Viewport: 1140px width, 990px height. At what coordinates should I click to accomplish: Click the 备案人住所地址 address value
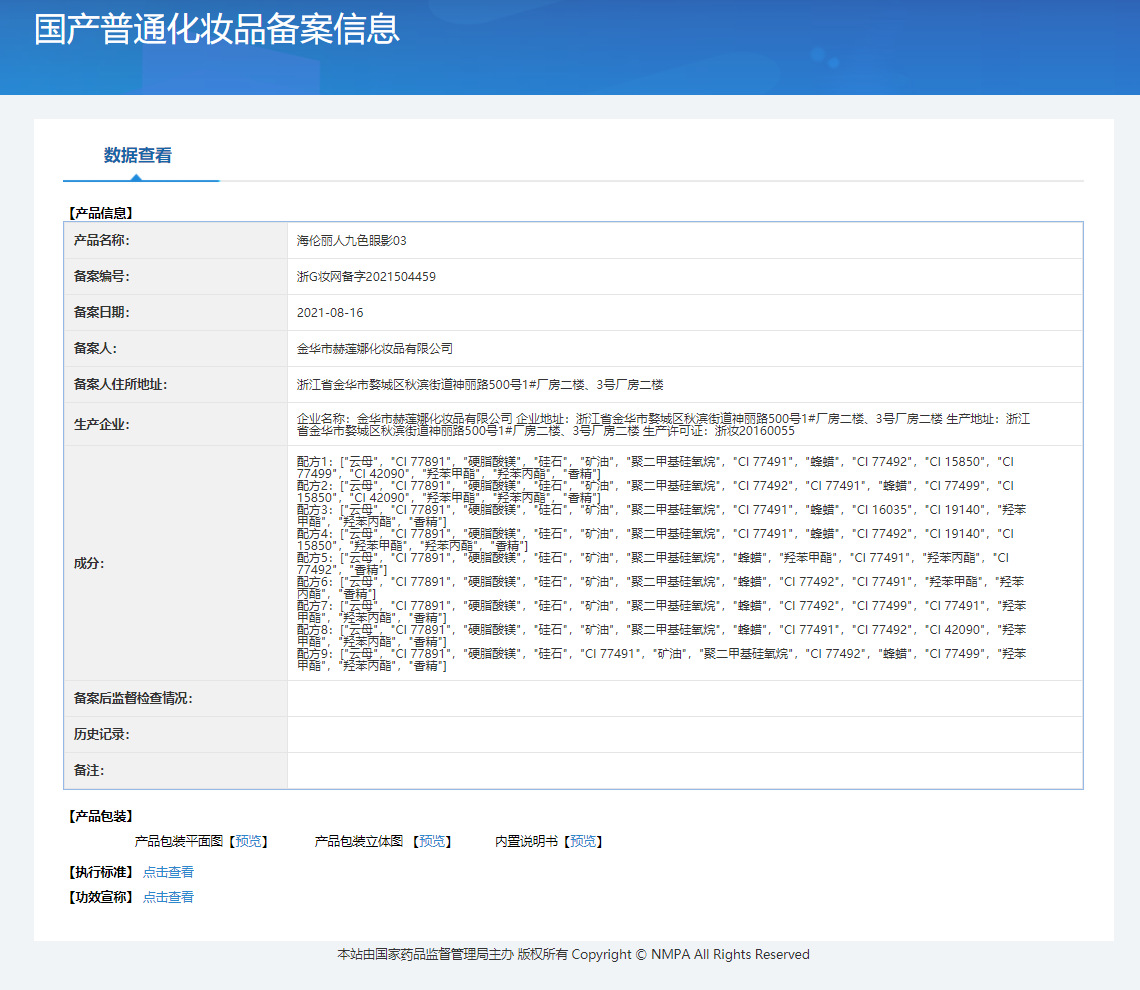pos(480,385)
